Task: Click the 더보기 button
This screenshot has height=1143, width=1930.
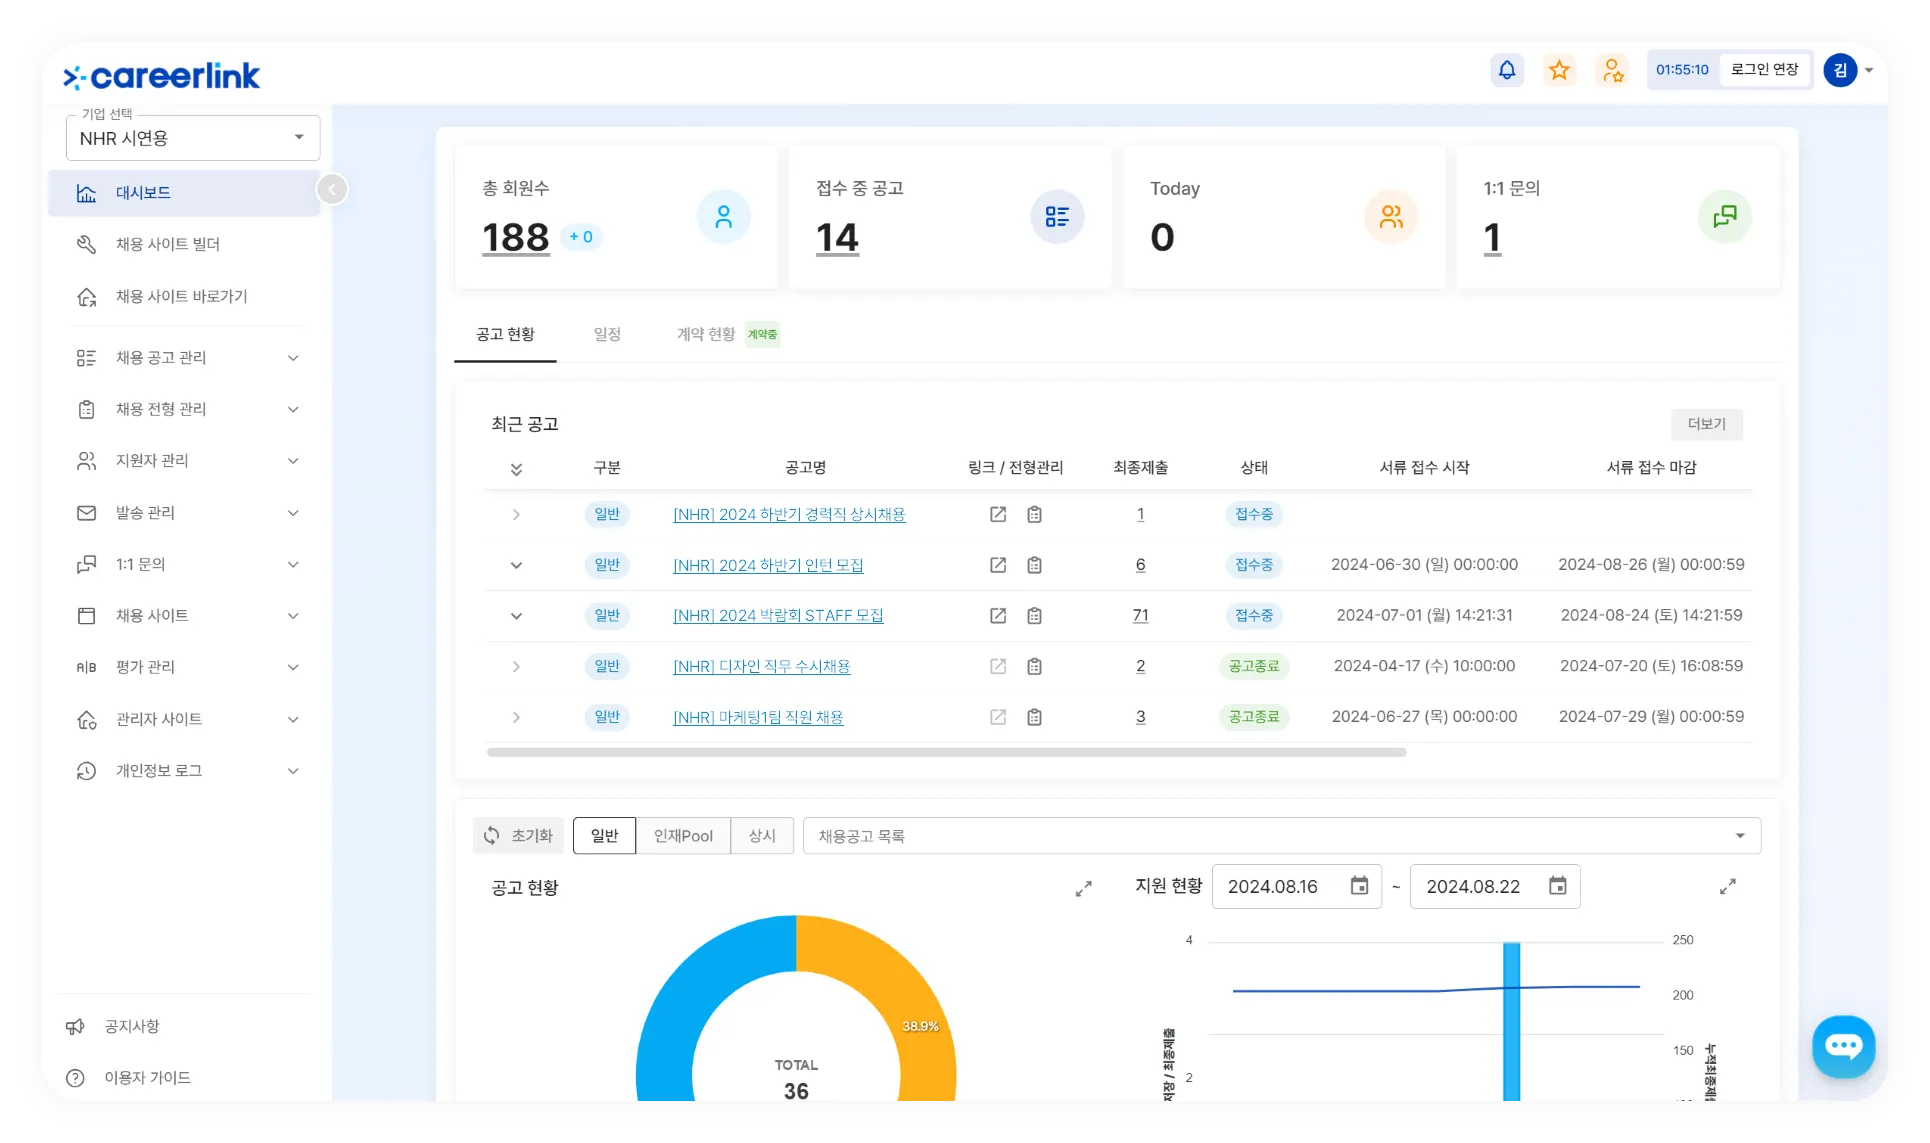Action: 1706,424
